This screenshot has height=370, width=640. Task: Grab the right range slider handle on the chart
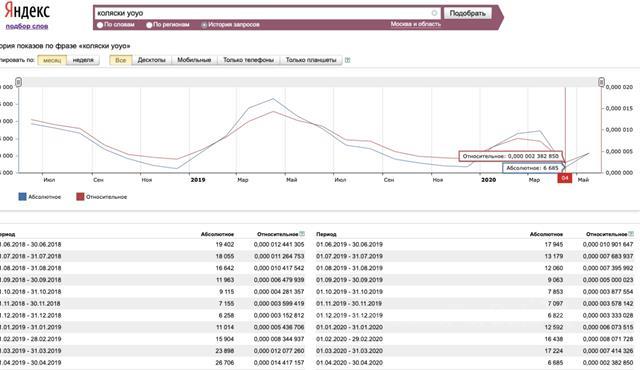coord(601,82)
